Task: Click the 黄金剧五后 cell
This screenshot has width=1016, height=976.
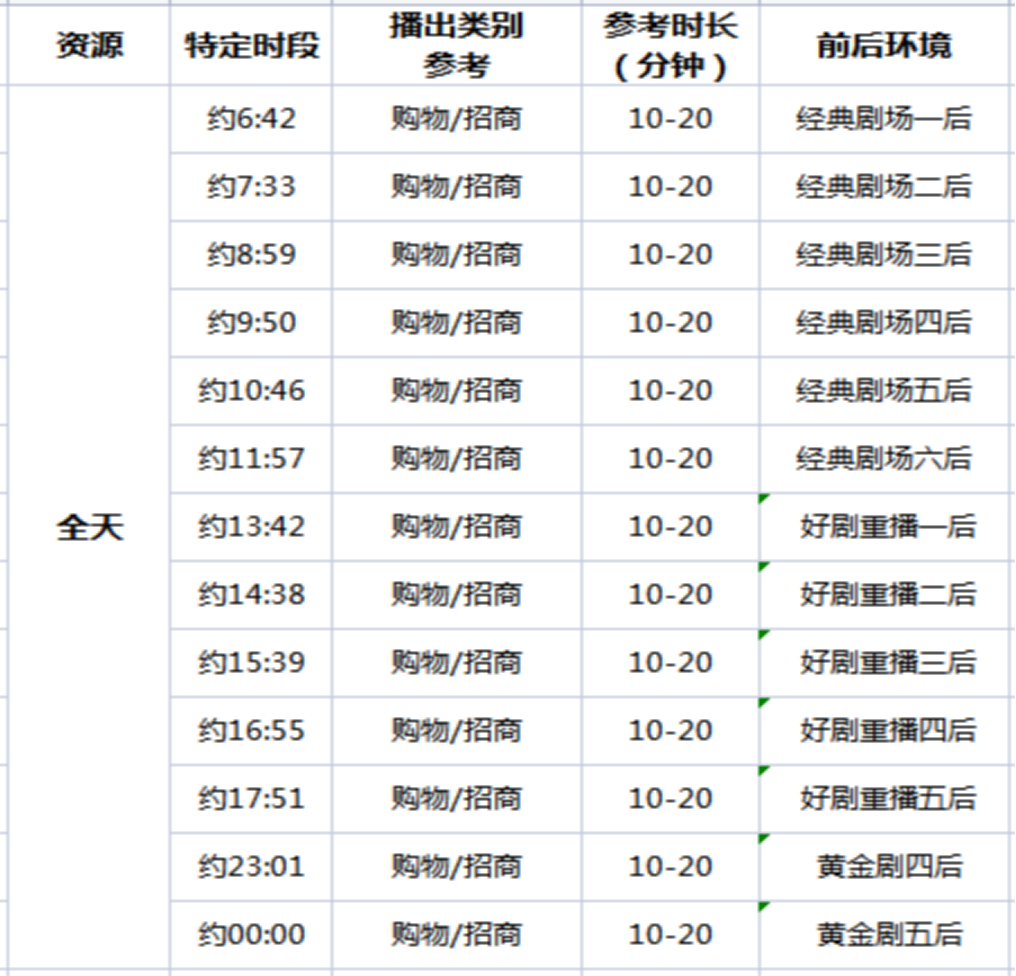Action: [884, 935]
